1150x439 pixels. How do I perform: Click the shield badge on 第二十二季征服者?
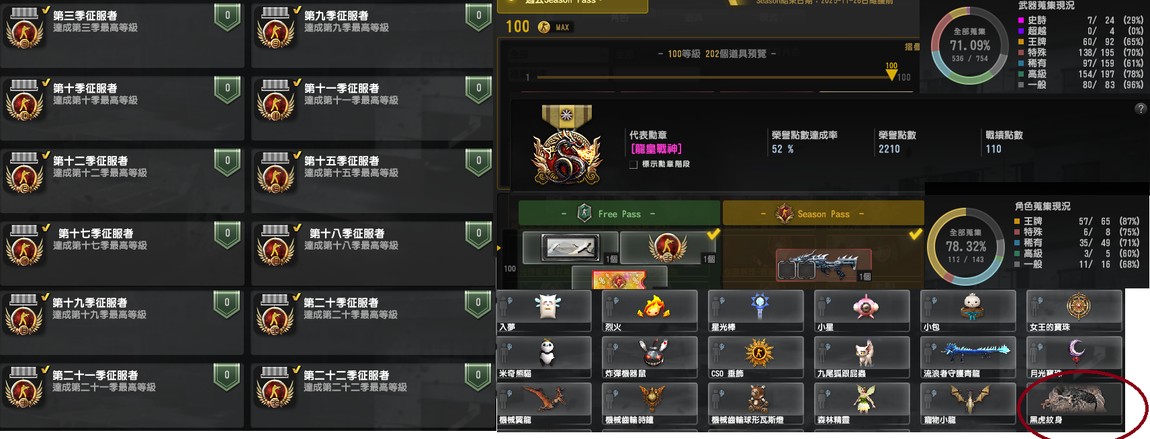tap(478, 376)
